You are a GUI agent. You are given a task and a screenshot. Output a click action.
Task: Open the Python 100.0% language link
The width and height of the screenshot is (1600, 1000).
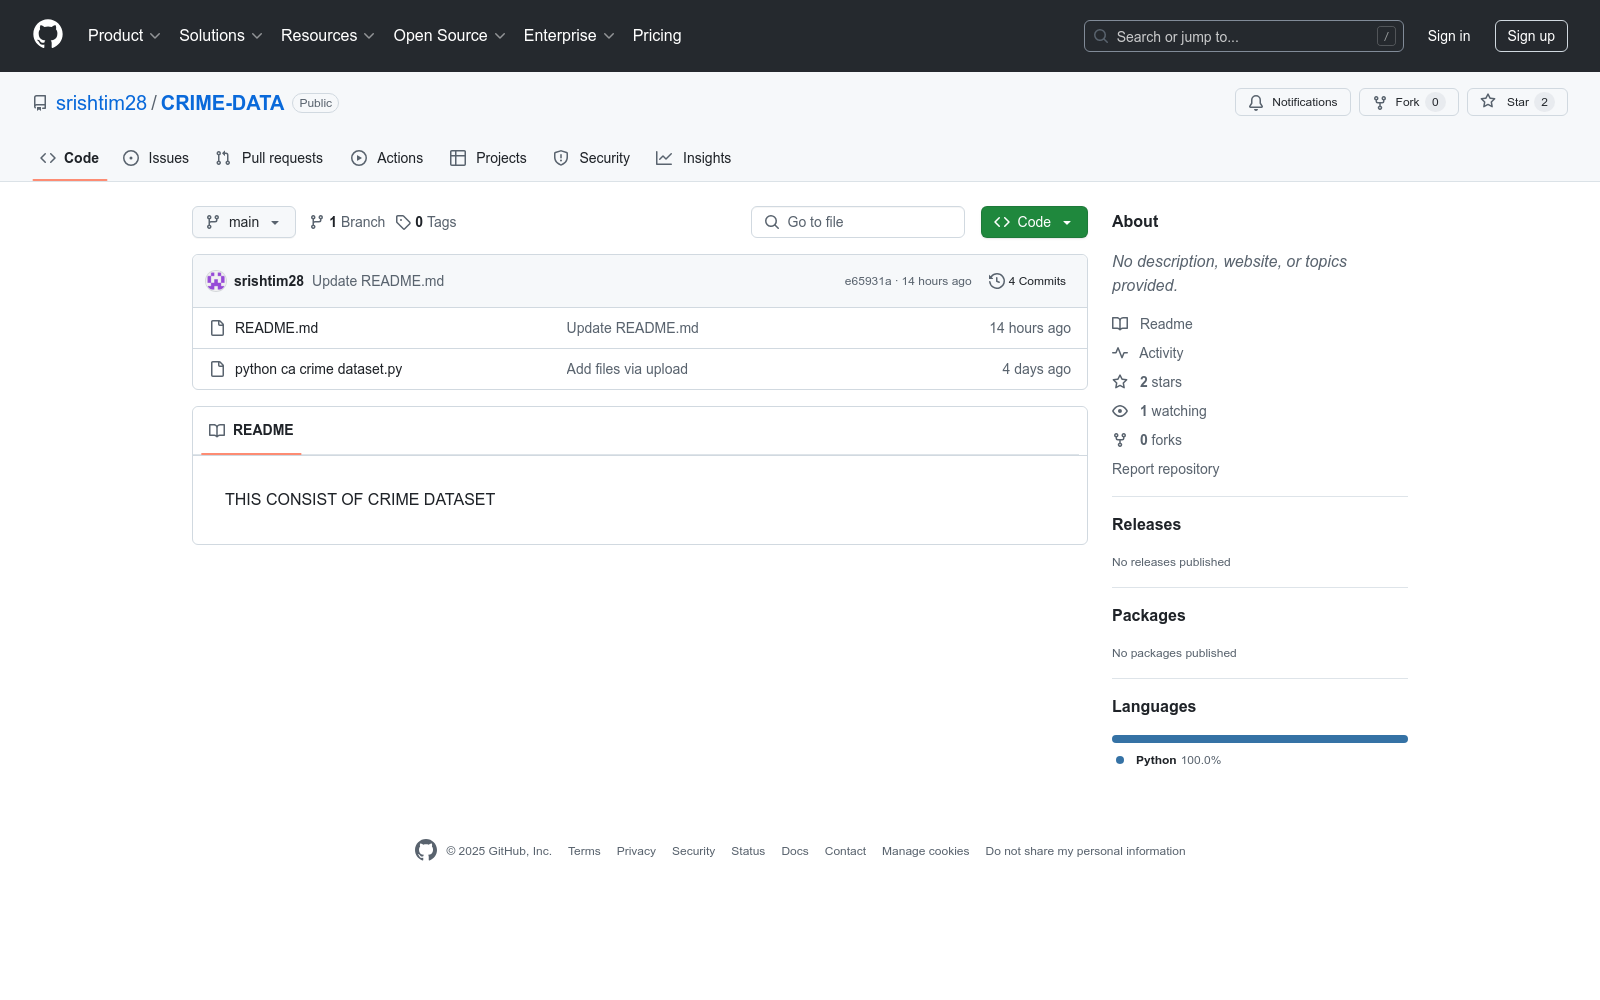pos(1168,760)
